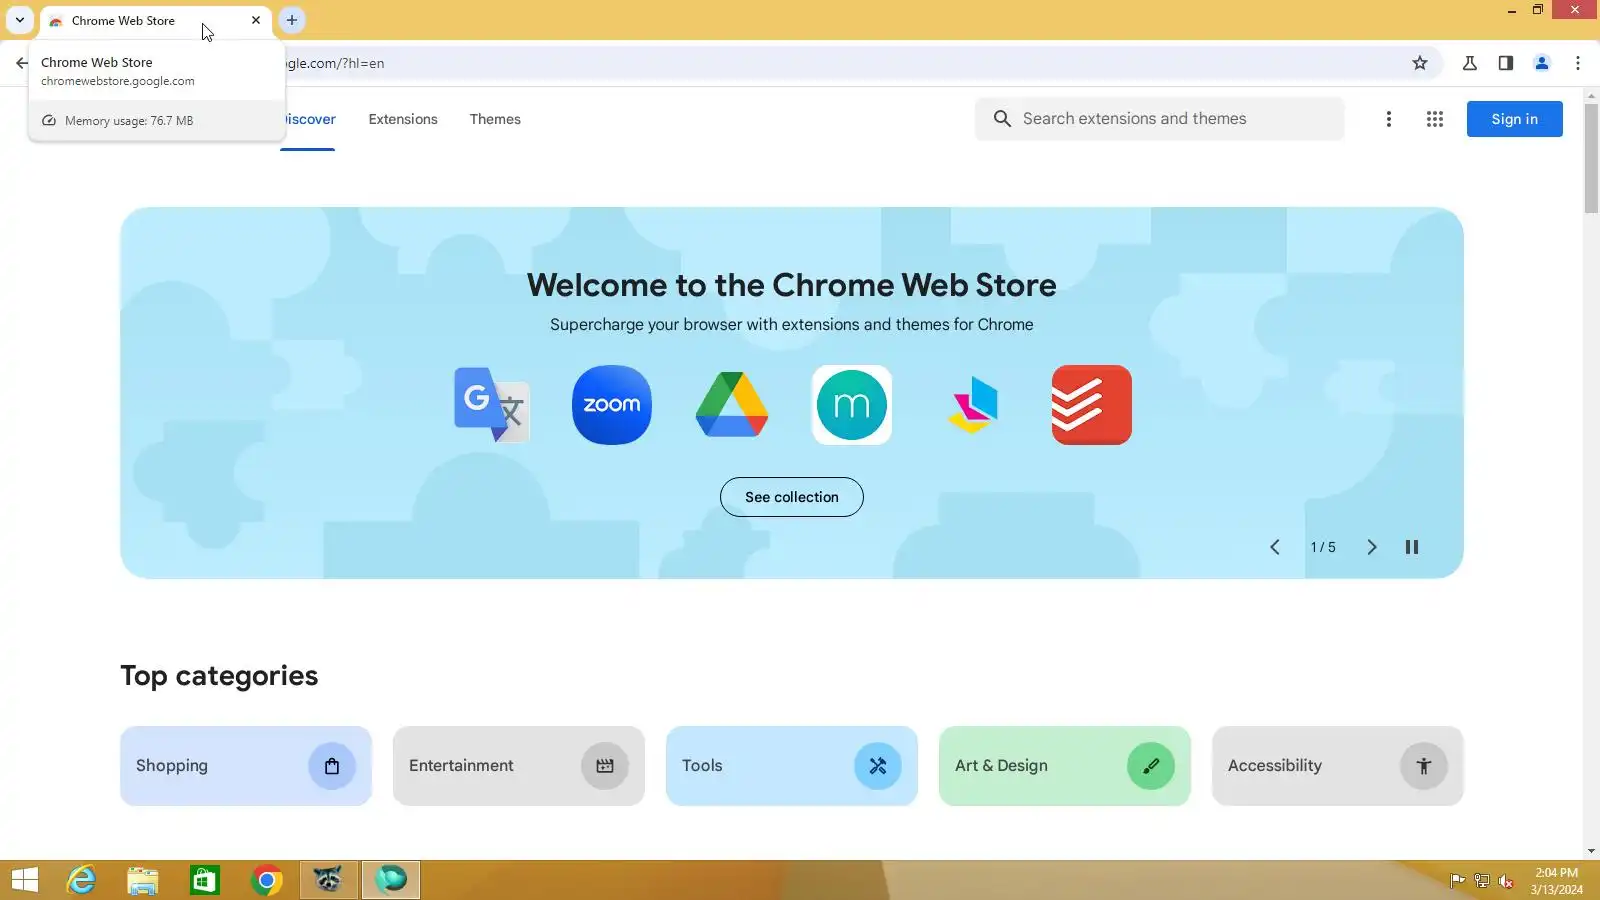This screenshot has height=900, width=1600.
Task: Open the three-dot more options menu beside search
Action: 1388,119
